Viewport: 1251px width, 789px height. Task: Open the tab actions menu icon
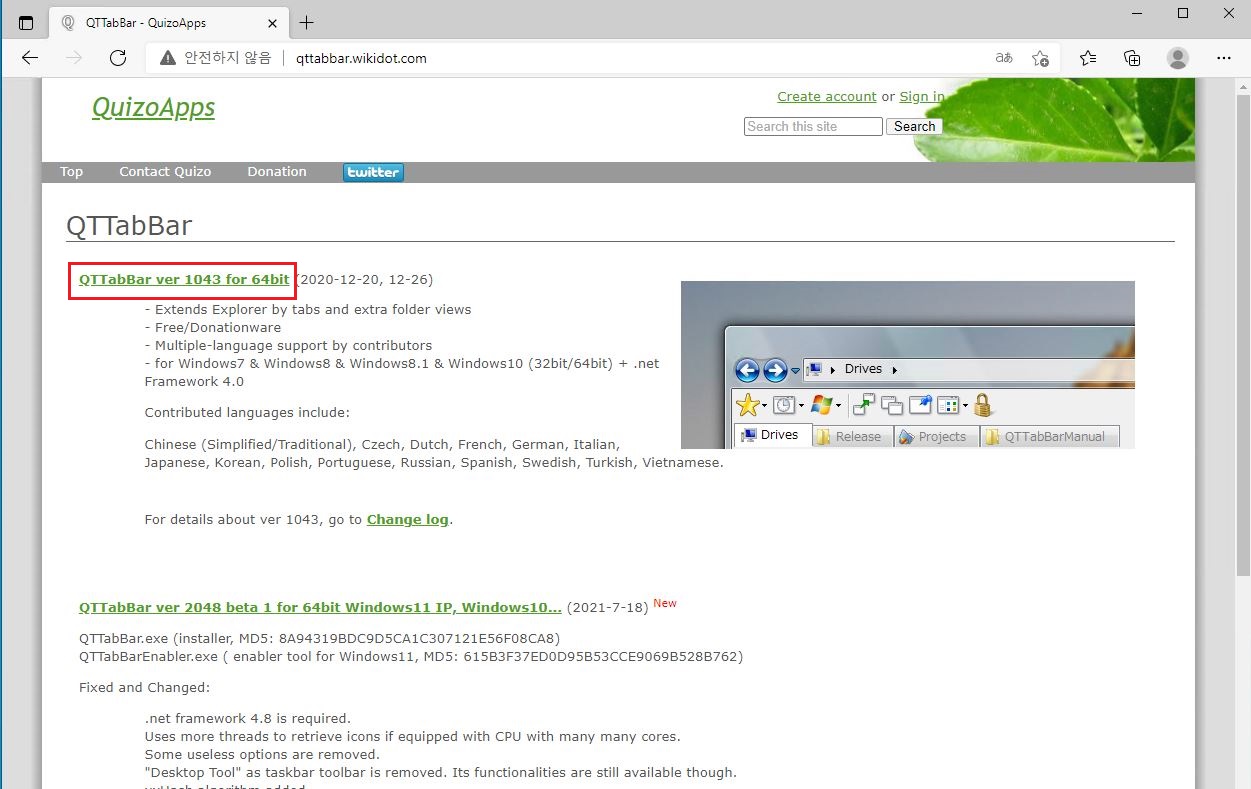click(x=26, y=22)
